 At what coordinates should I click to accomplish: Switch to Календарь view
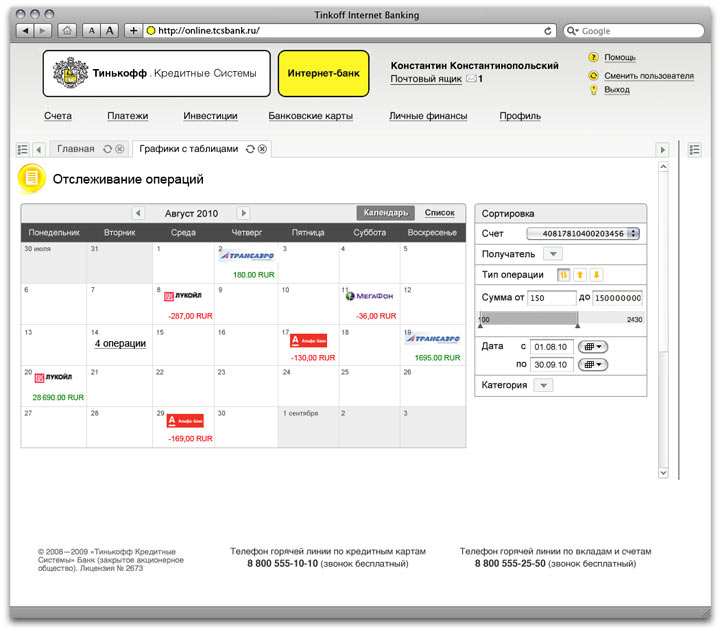(384, 213)
